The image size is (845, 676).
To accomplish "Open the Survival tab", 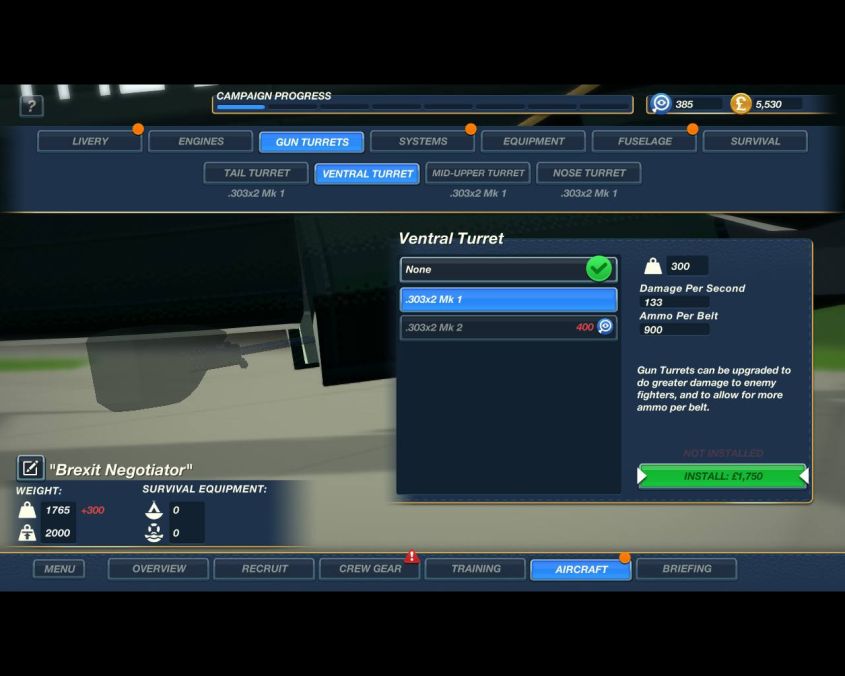I will pos(755,141).
